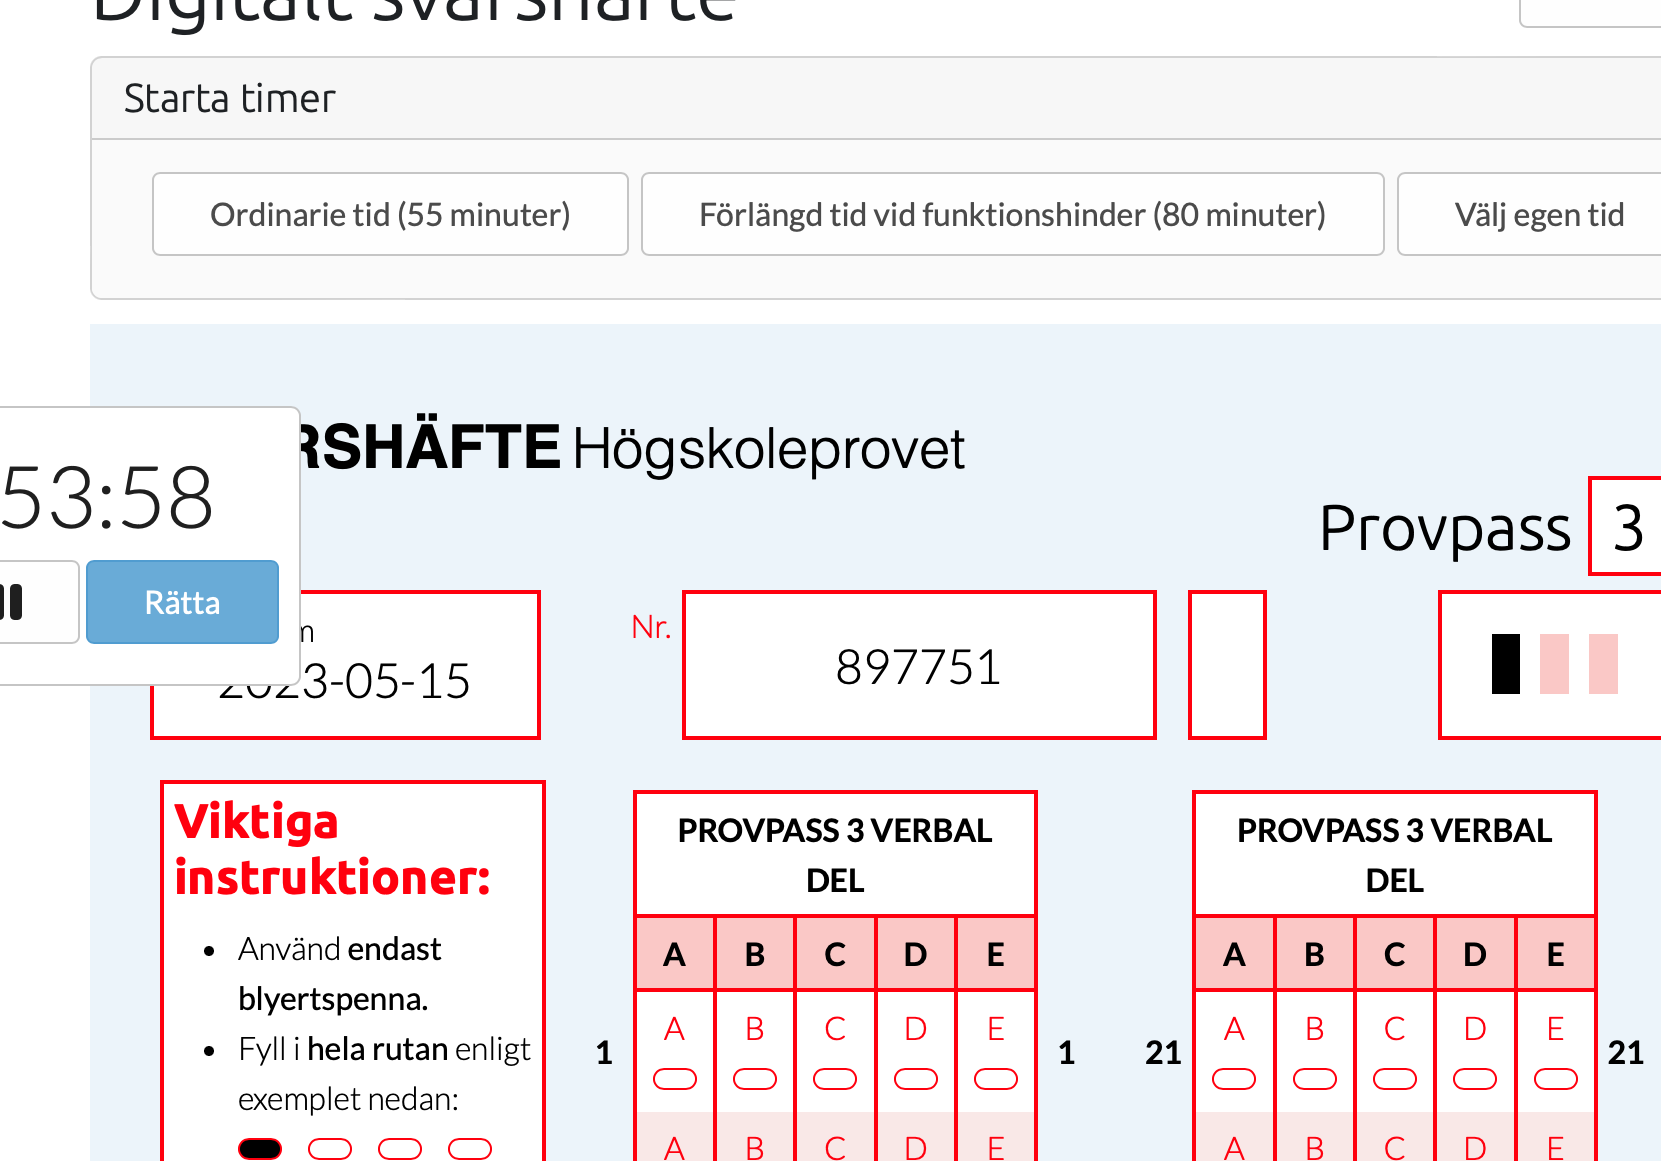The image size is (1661, 1161).
Task: Choose Förlängd tid vid funktionshinder (80 minuter)
Action: (x=1012, y=214)
